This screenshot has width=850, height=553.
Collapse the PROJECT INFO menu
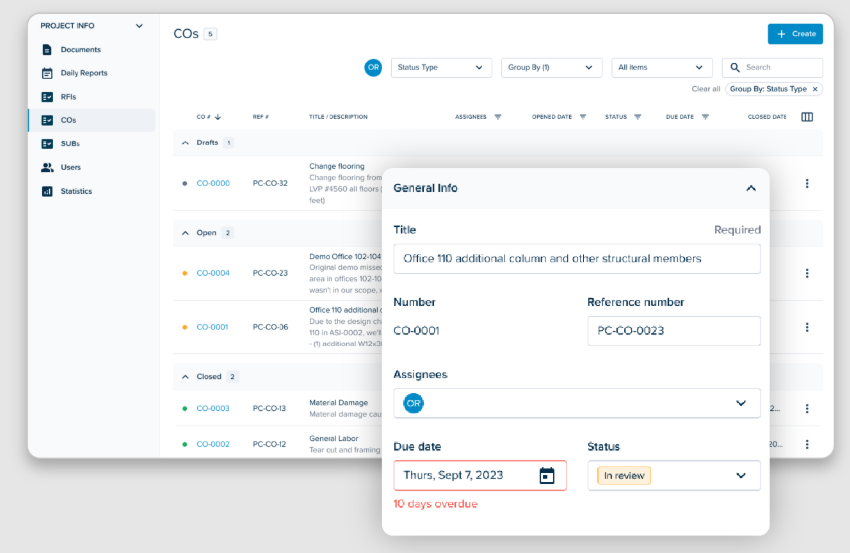pyautogui.click(x=139, y=26)
